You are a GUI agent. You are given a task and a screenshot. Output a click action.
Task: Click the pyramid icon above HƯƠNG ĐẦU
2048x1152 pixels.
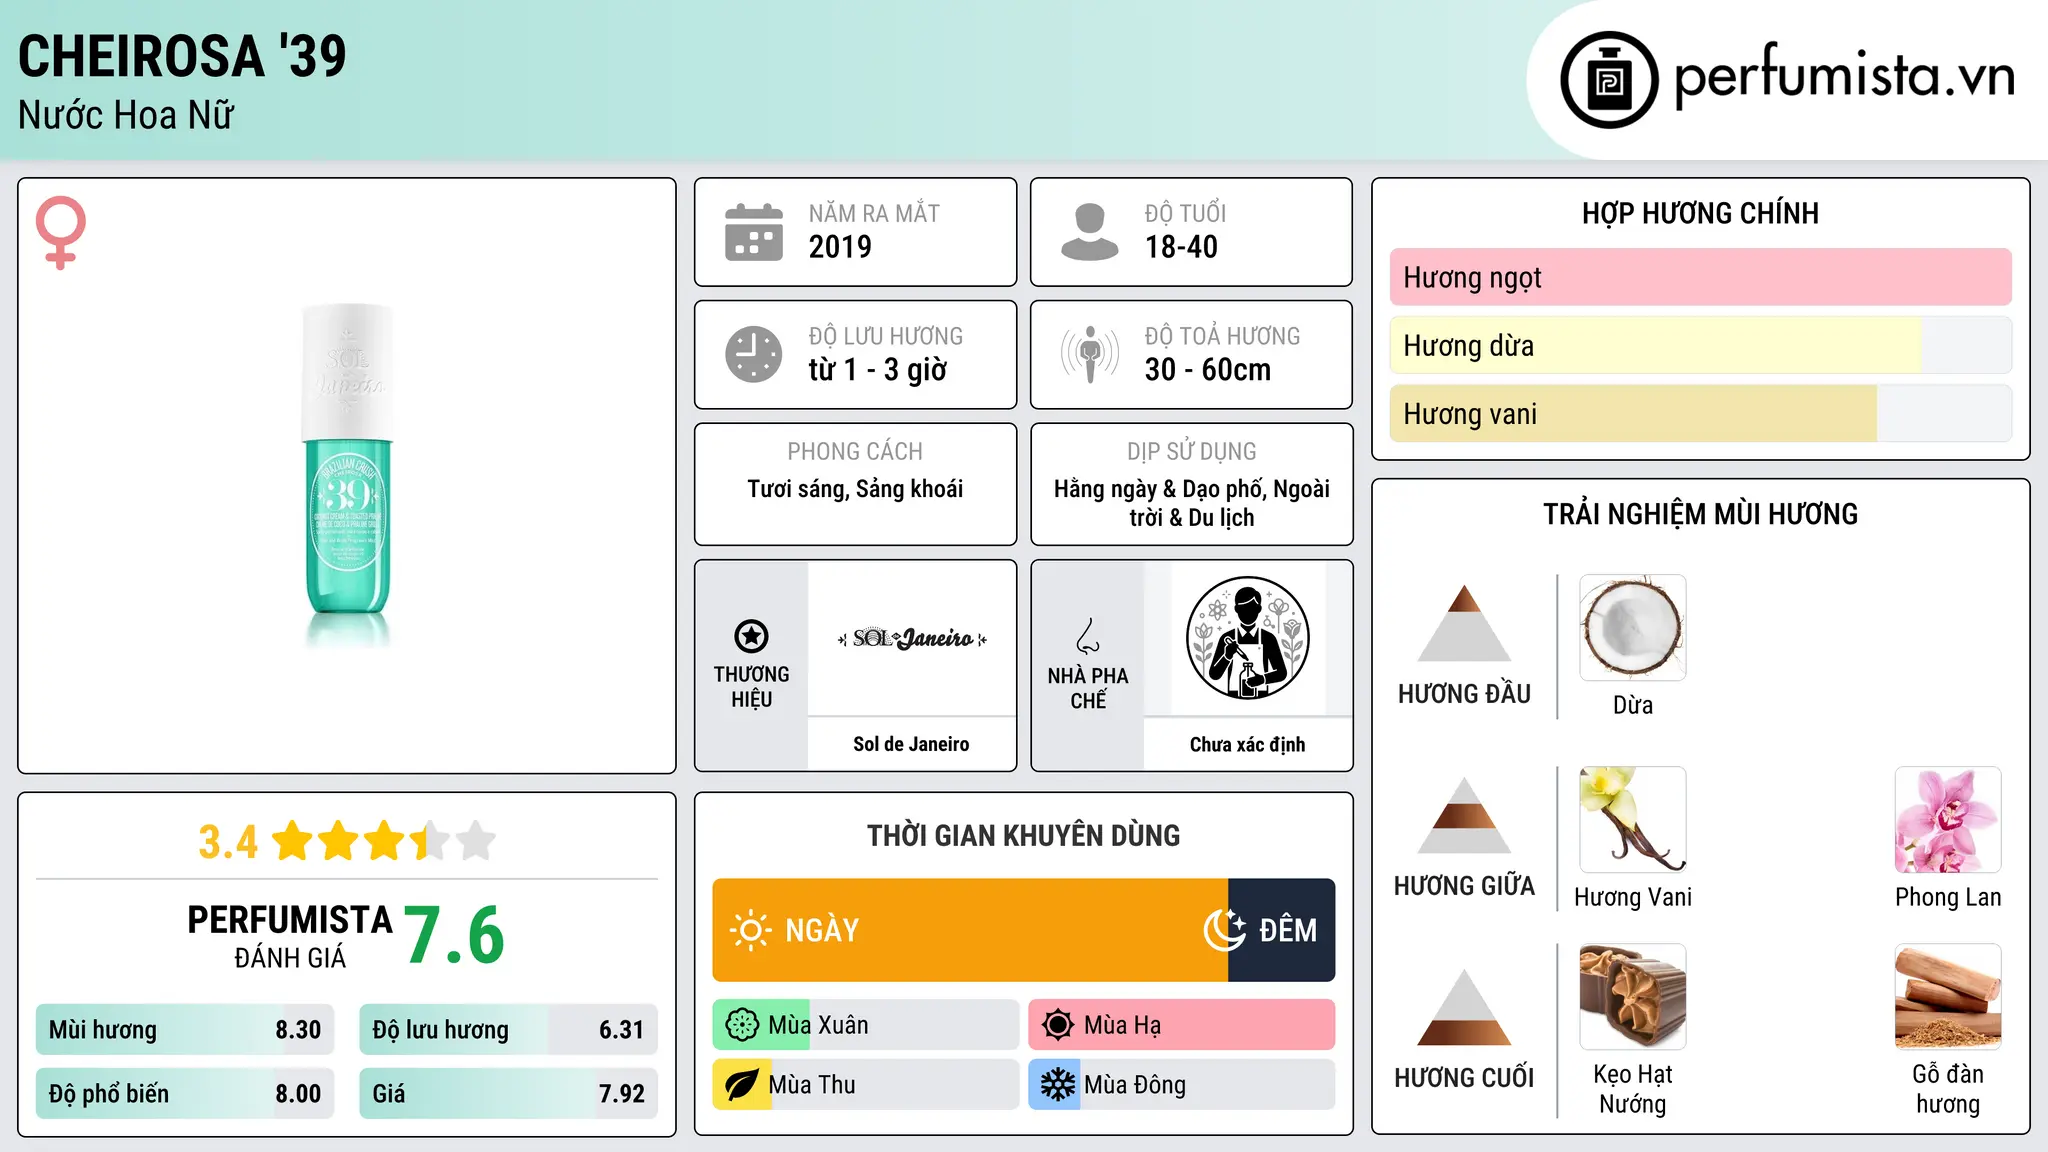pyautogui.click(x=1464, y=623)
